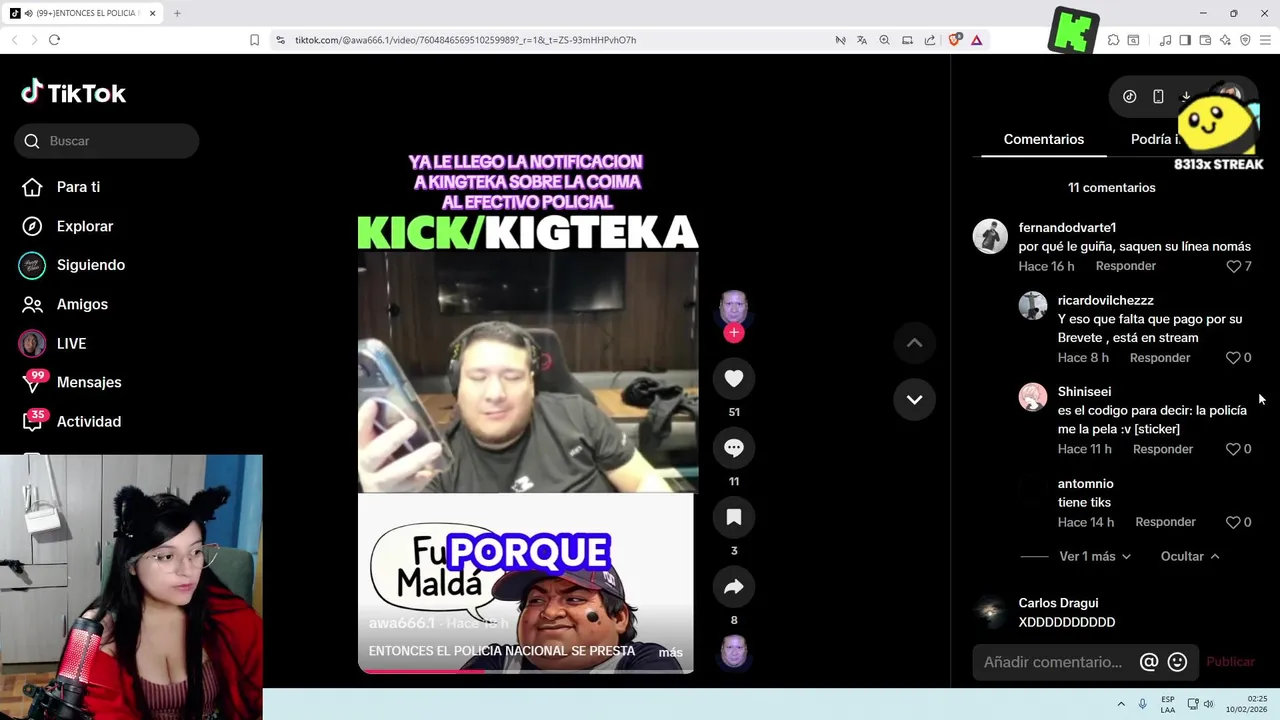The height and width of the screenshot is (720, 1280).
Task: Go to next video arrow
Action: point(914,399)
